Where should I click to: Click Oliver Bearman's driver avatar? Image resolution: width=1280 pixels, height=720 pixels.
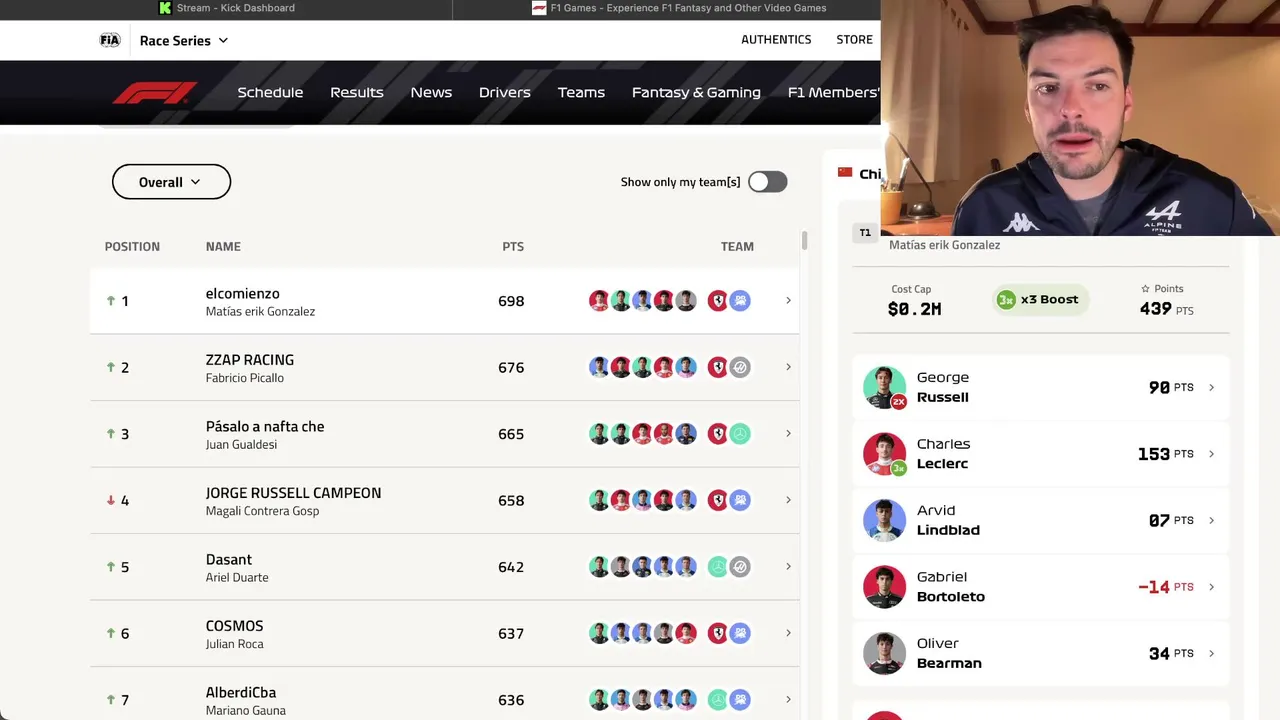click(884, 653)
